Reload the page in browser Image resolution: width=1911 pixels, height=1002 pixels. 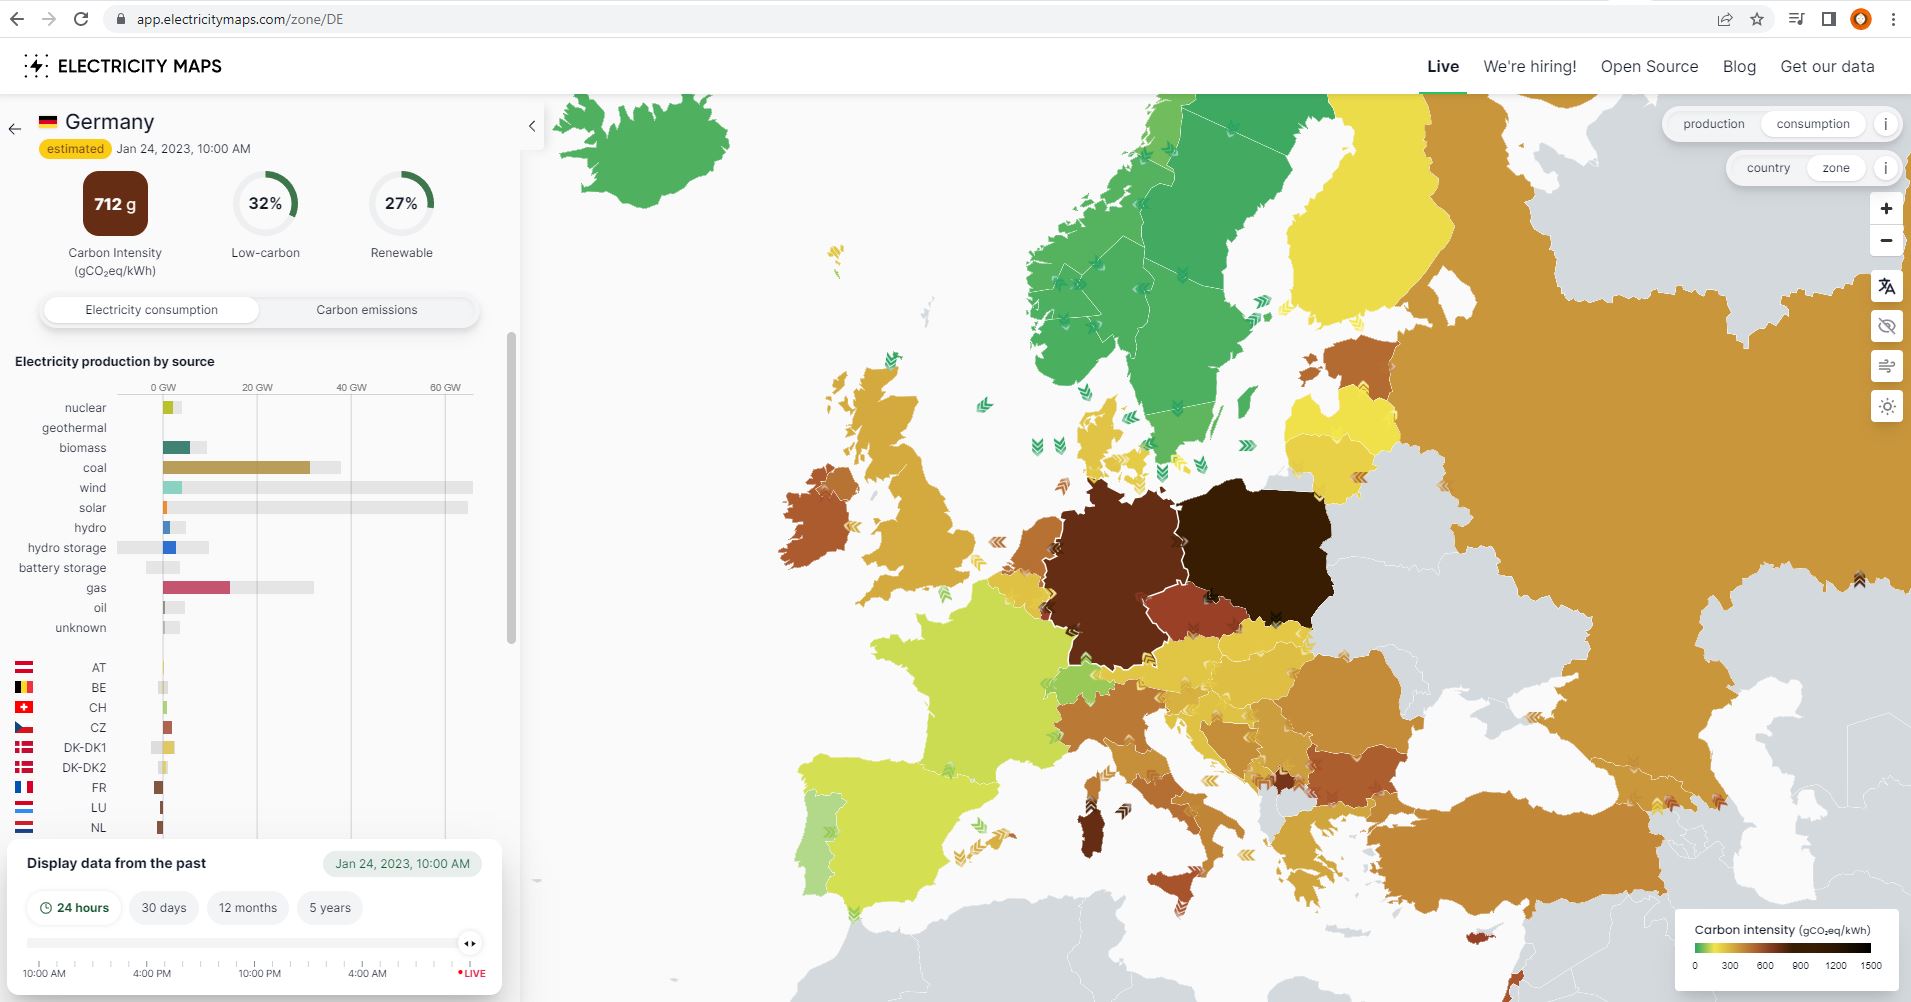pyautogui.click(x=81, y=19)
